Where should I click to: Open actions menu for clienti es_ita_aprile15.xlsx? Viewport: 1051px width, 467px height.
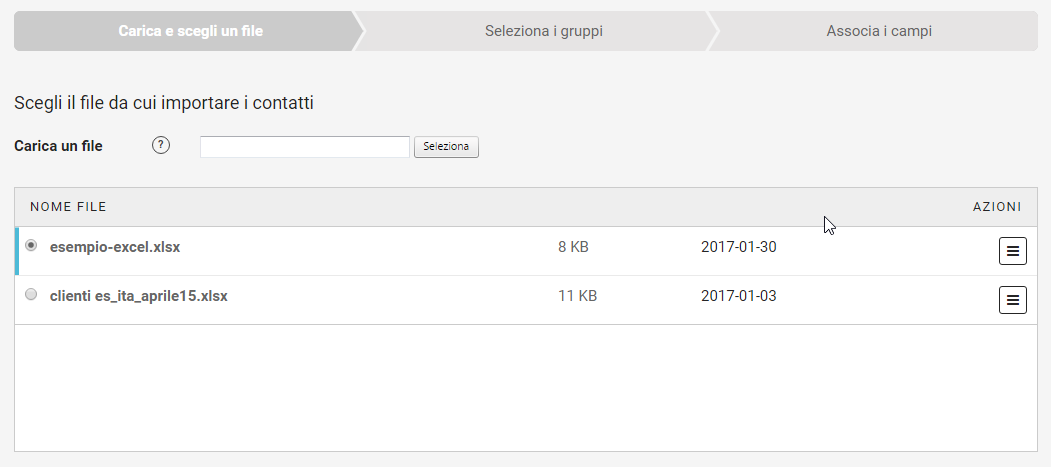[1012, 299]
